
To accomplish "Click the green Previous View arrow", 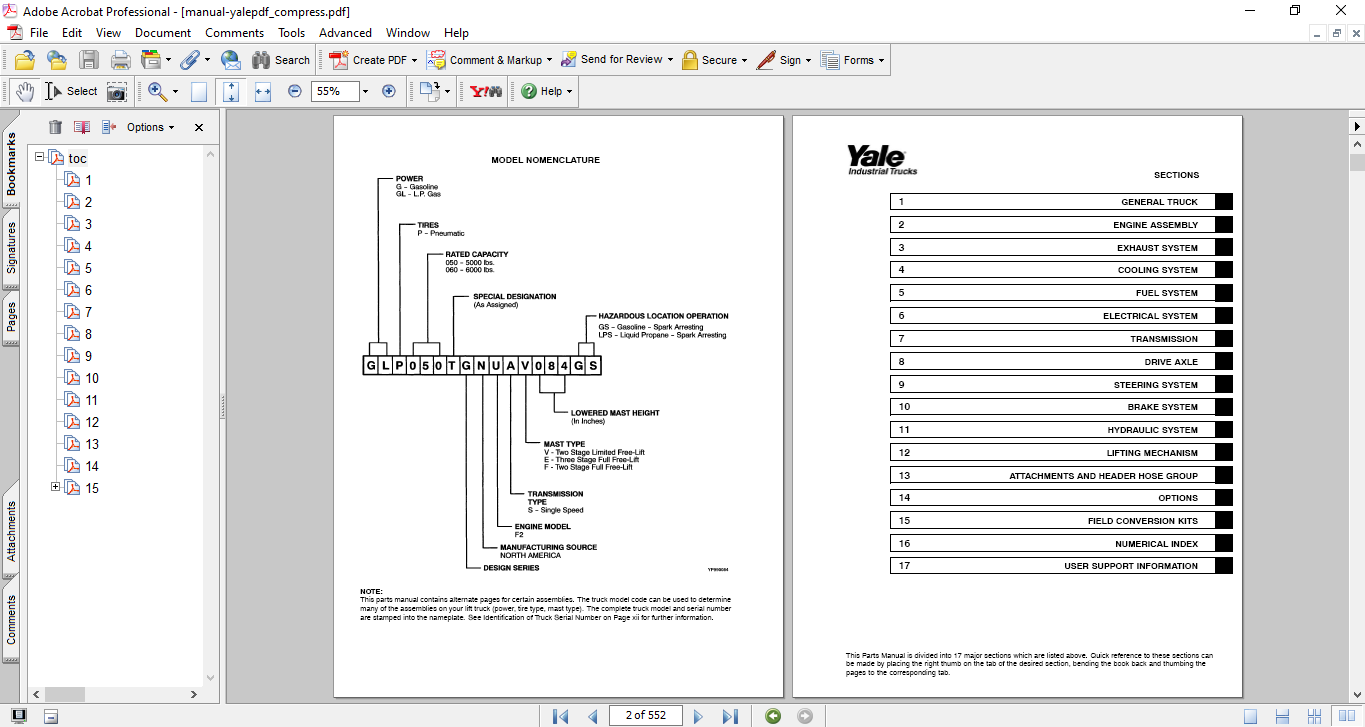I will [773, 716].
